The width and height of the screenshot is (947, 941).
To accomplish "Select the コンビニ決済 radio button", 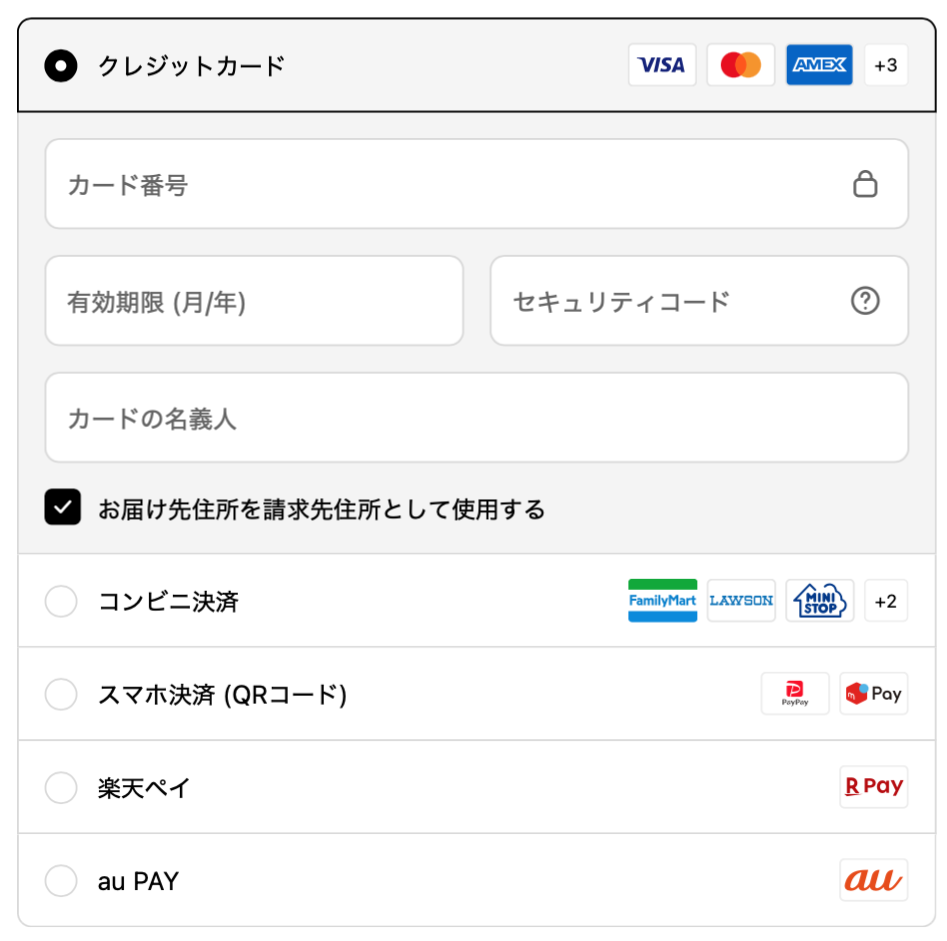I will point(62,602).
